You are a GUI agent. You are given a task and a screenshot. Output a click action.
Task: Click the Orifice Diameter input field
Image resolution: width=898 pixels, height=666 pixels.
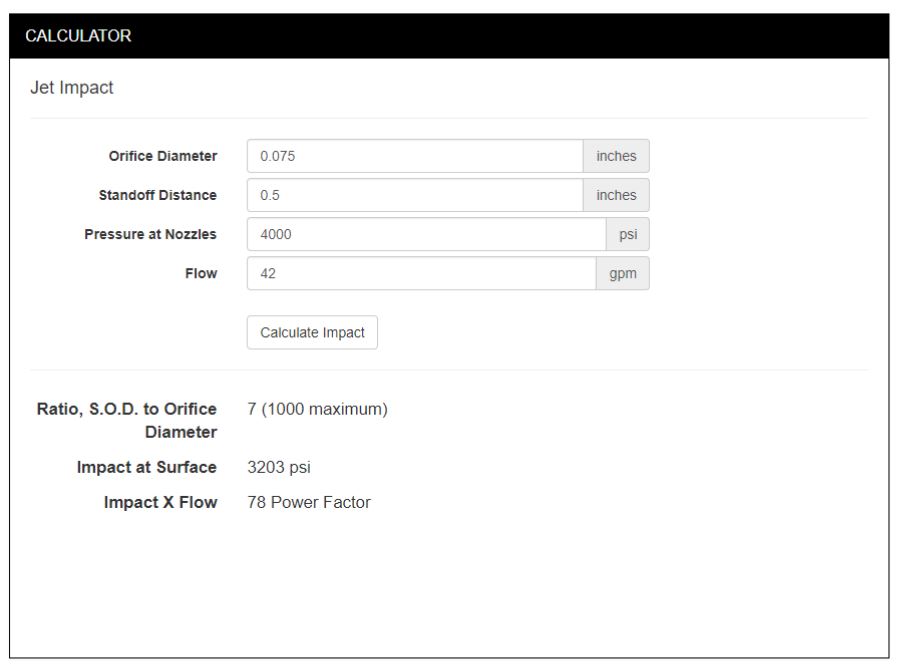pyautogui.click(x=414, y=156)
